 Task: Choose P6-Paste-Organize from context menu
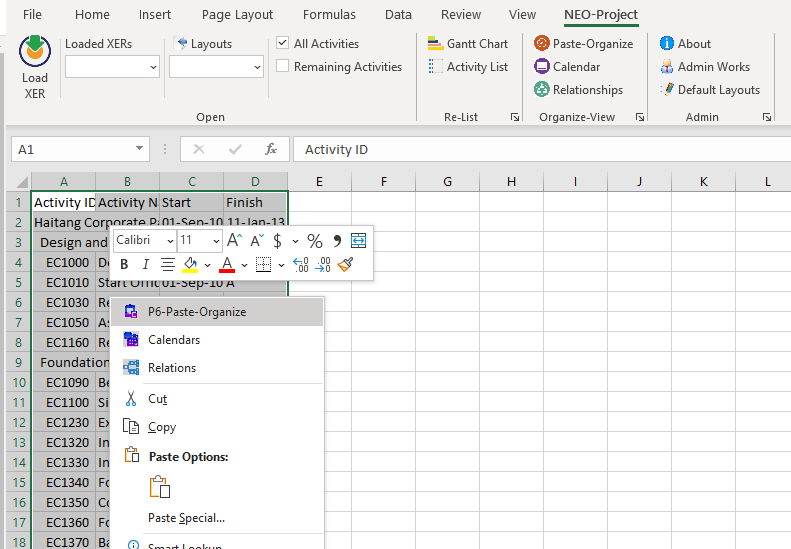217,312
